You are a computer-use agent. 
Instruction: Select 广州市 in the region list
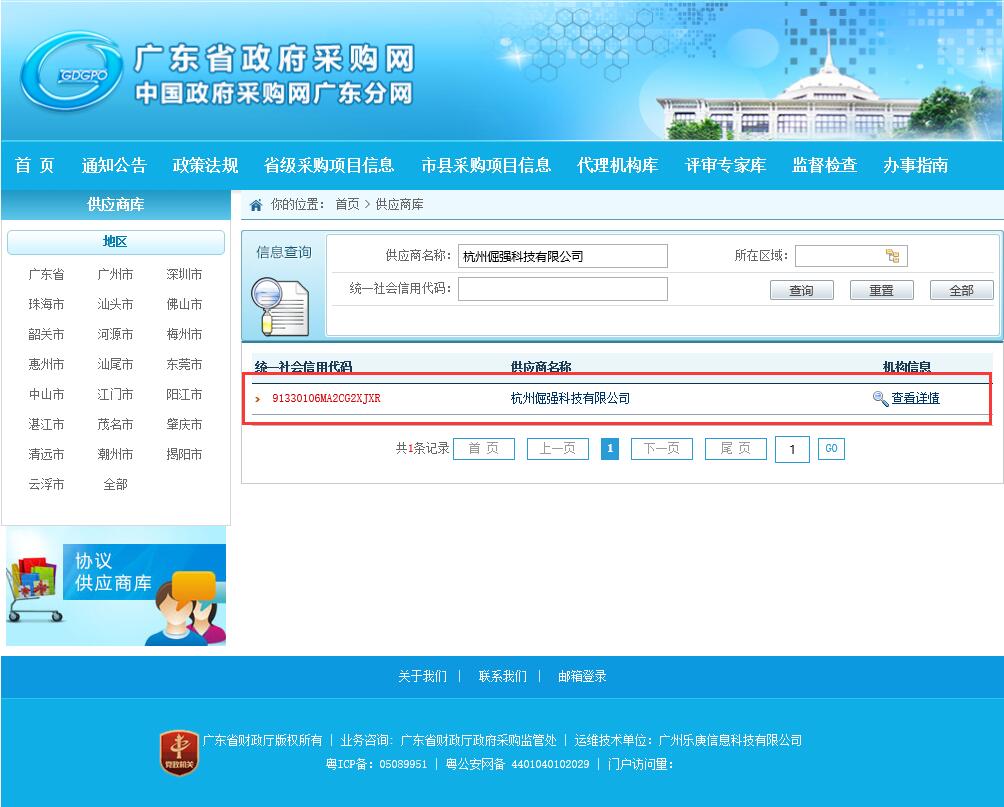(x=115, y=274)
